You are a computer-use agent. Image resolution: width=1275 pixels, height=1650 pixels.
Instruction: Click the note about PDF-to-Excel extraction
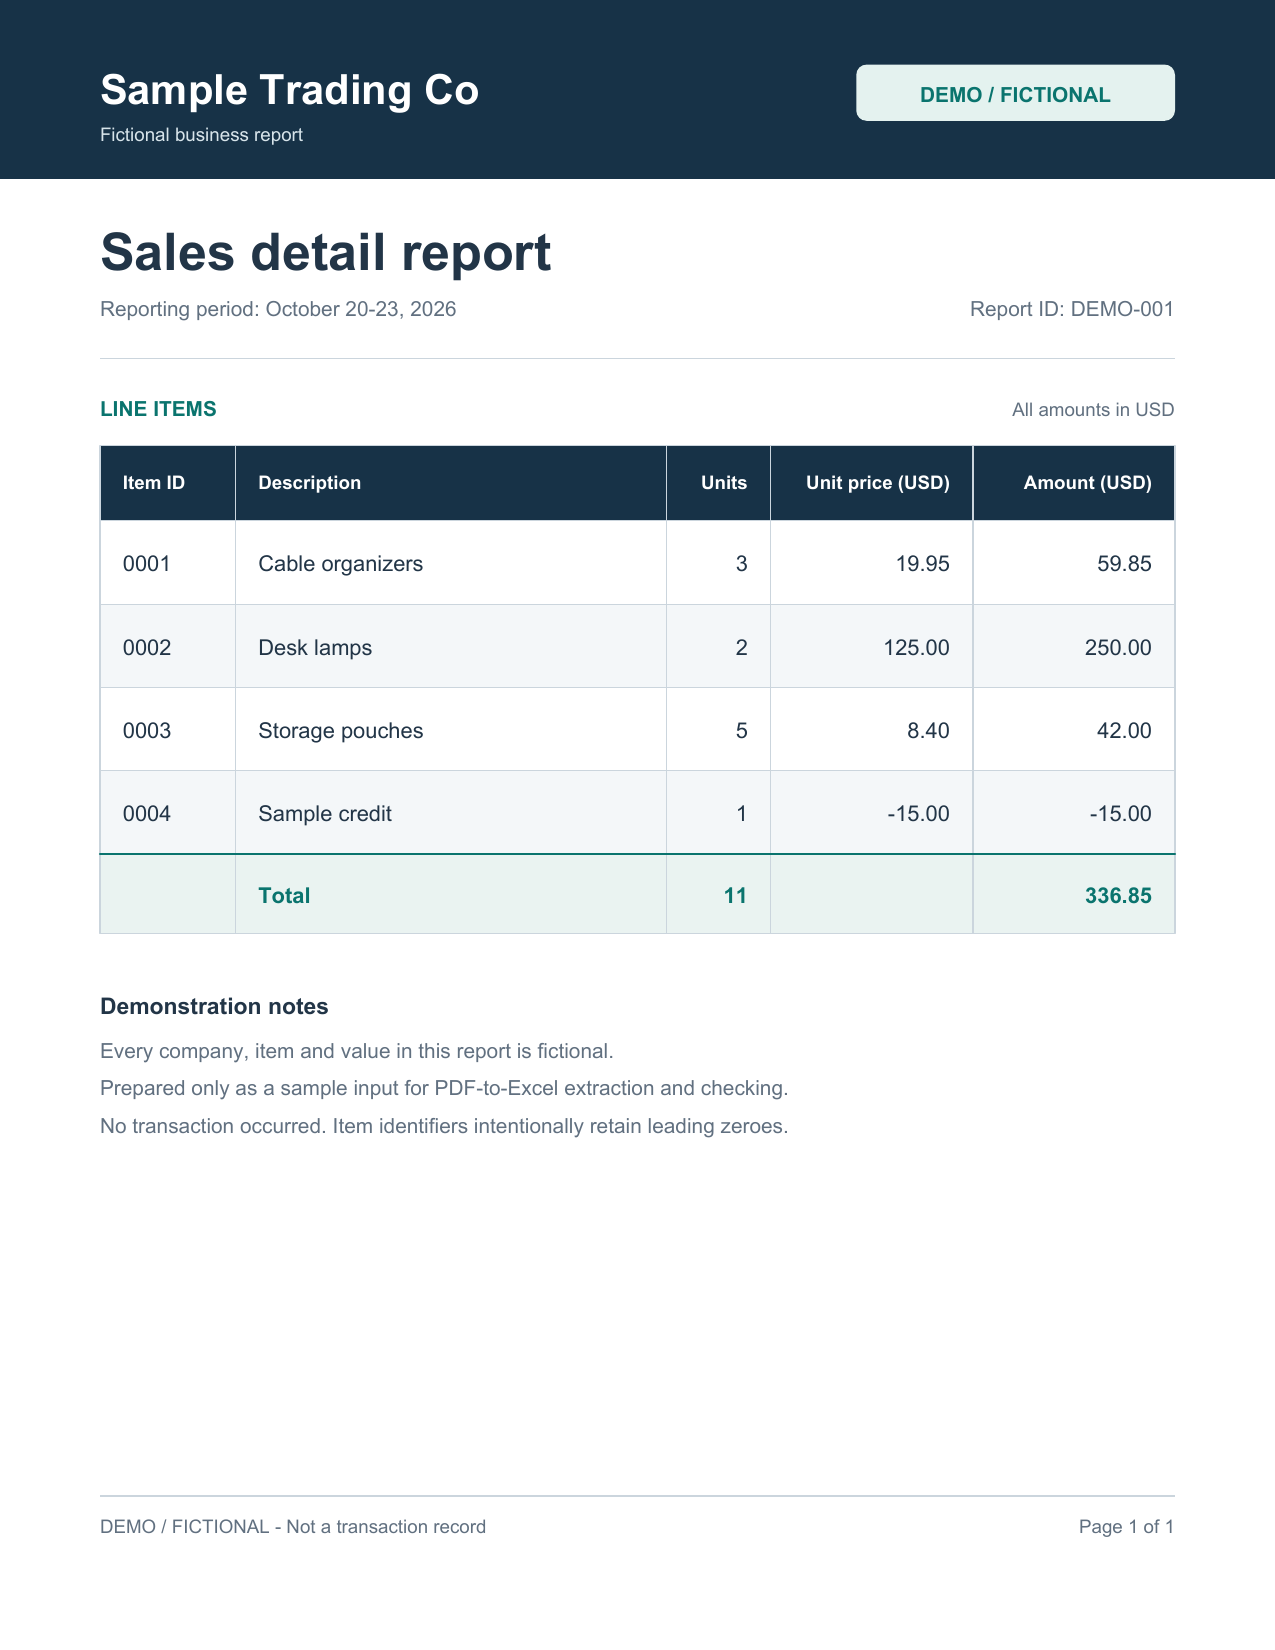[444, 1088]
